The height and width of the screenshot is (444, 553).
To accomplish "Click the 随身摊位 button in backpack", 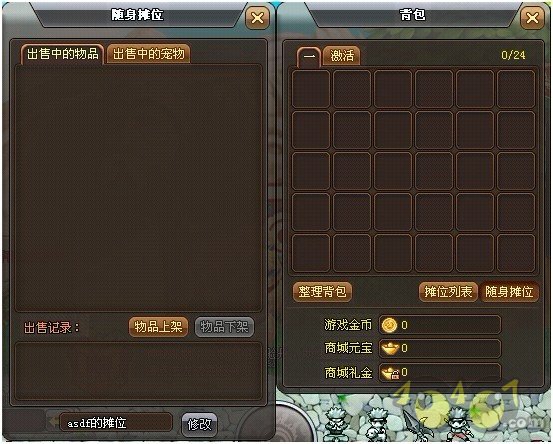I will click(509, 292).
